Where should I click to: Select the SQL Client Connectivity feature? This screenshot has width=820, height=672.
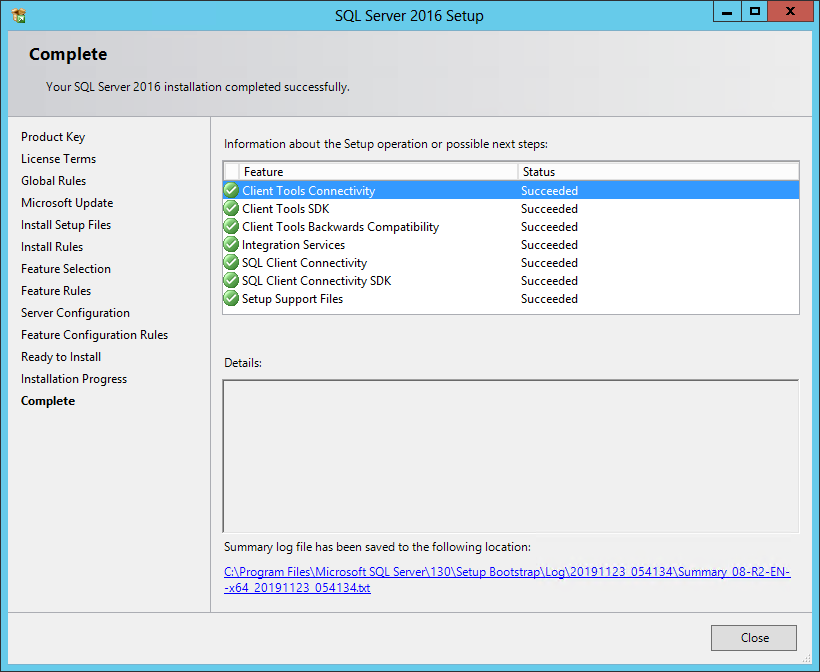tap(511, 263)
